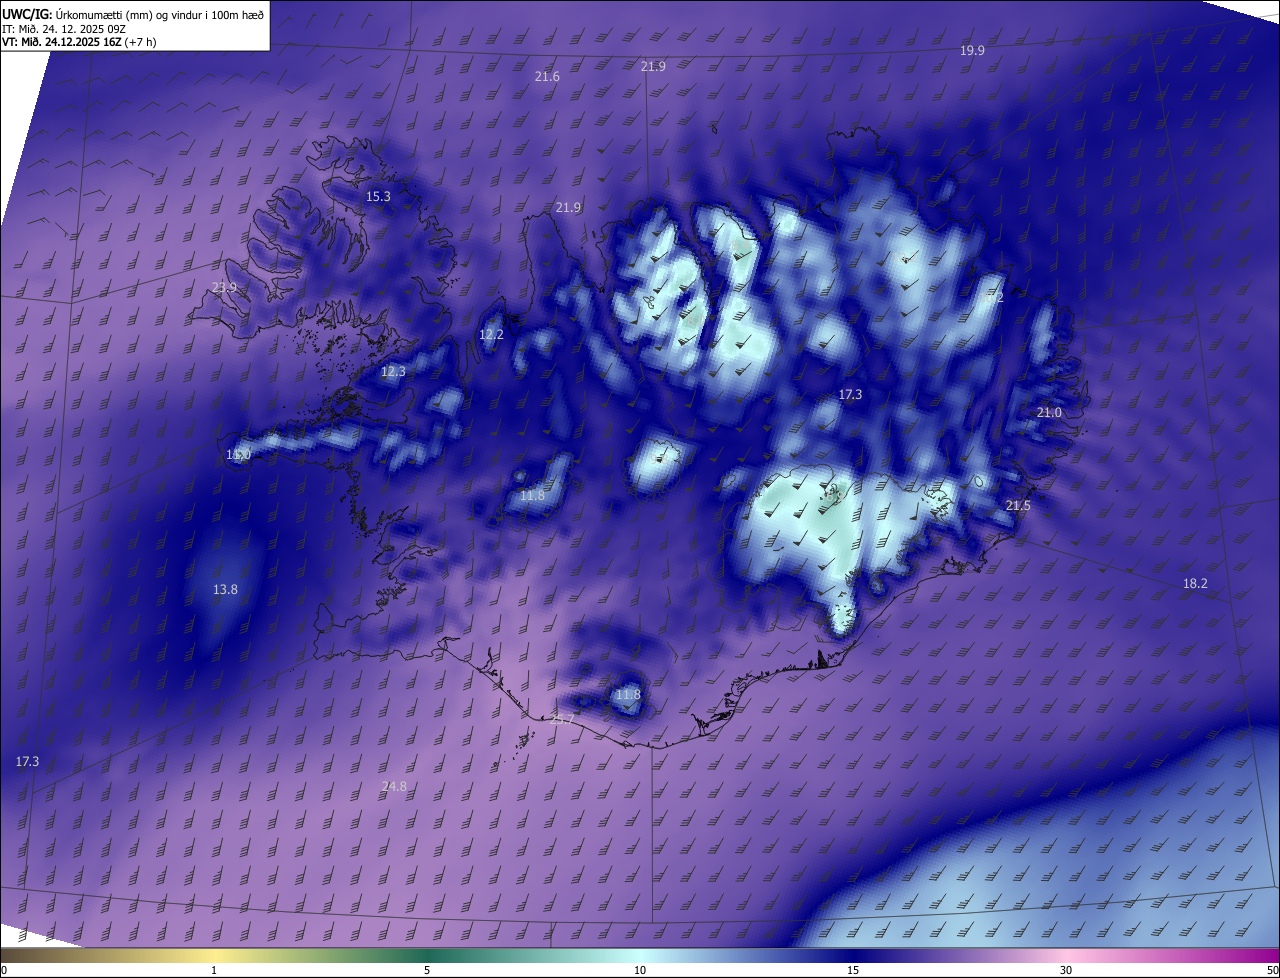
Task: Click the 12.2 value label on the map
Action: (491, 335)
